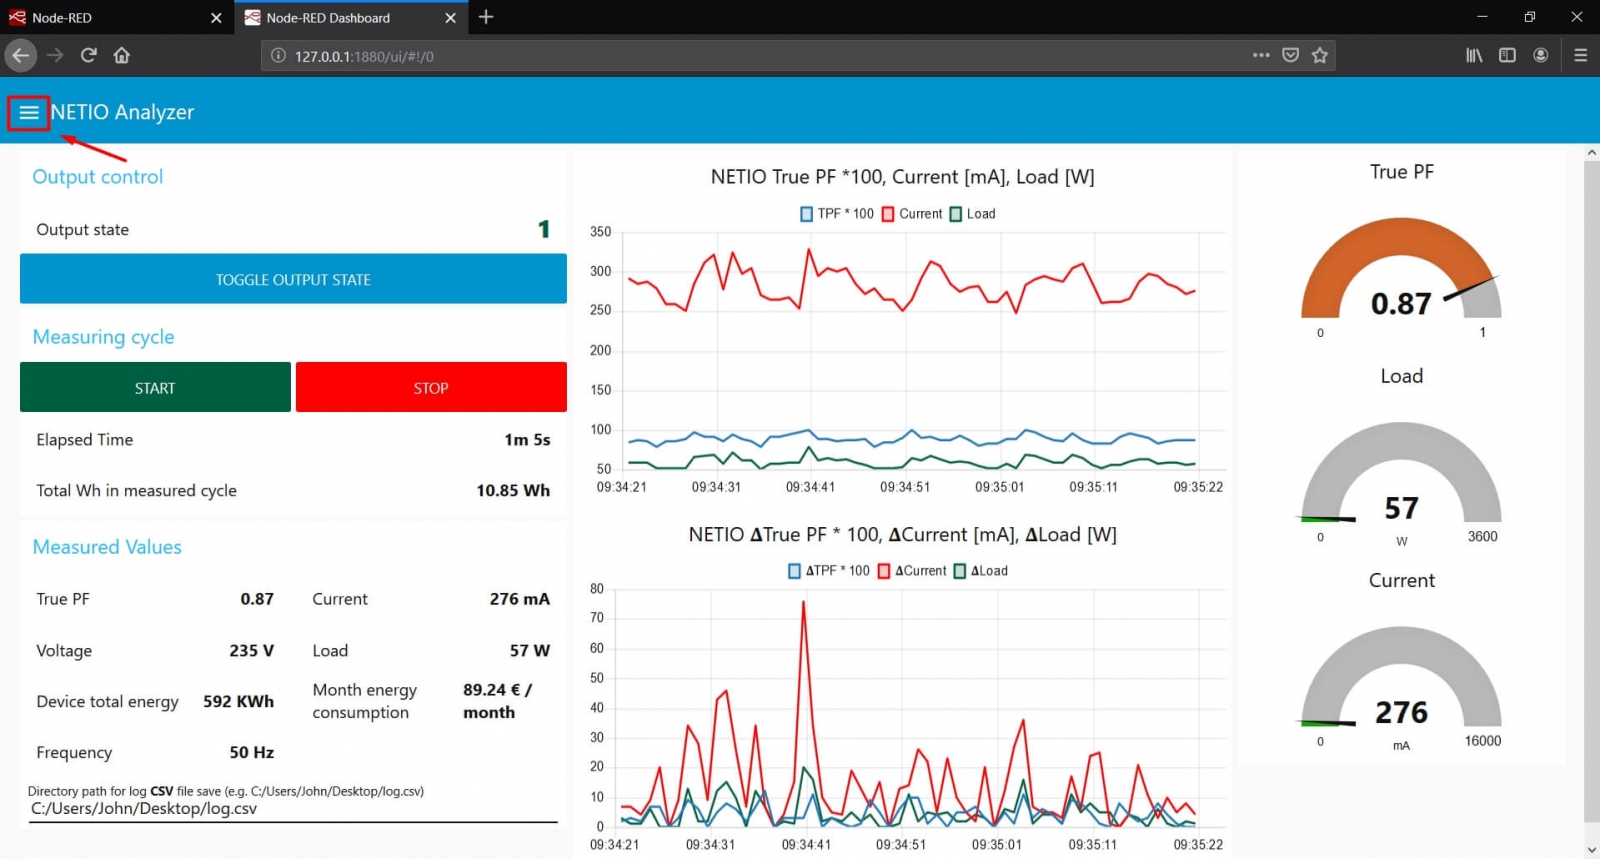Click the Elapsed Time value 1m 5s
1600x859 pixels.
click(x=527, y=440)
